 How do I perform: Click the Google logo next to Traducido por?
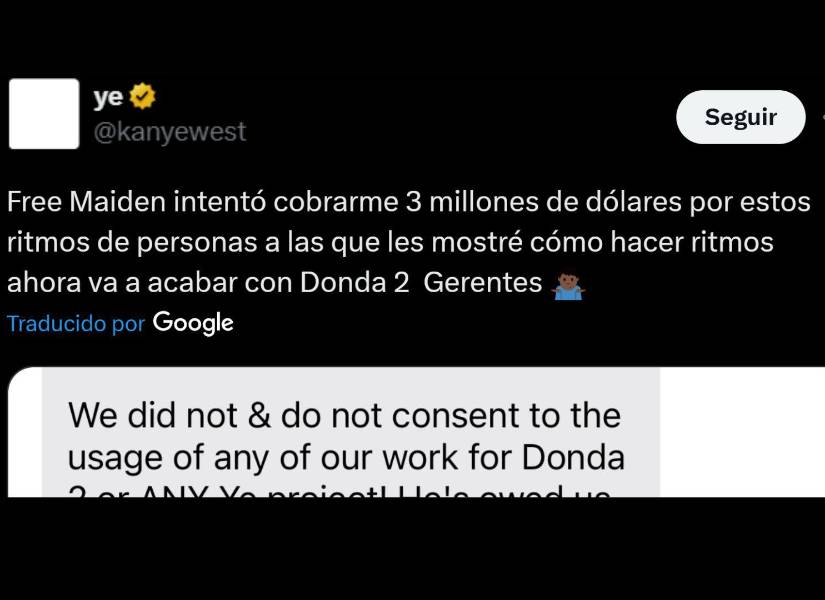(193, 323)
